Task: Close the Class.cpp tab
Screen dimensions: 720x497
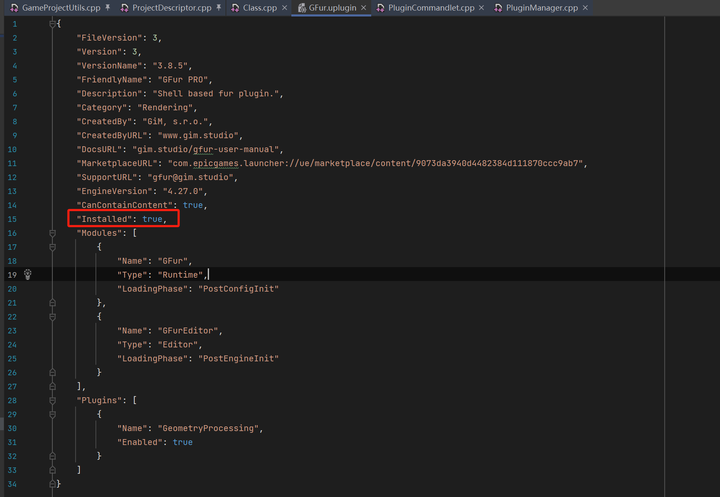Action: pos(285,8)
